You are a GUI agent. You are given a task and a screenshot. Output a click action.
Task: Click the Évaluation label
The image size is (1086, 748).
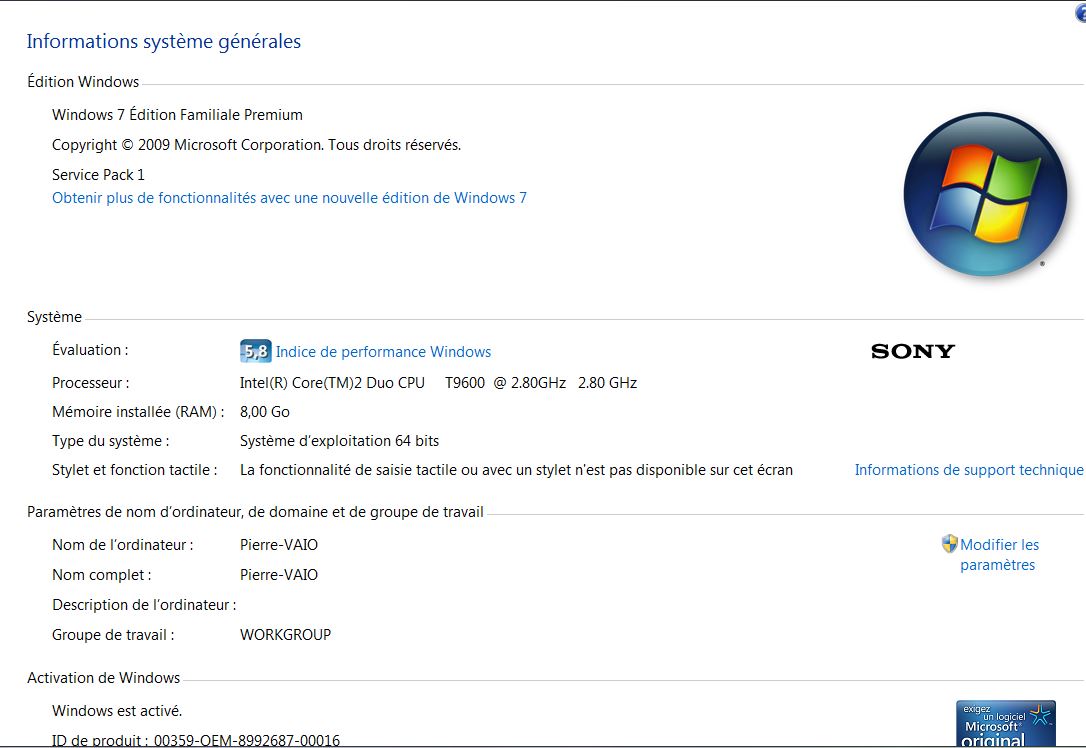pyautogui.click(x=90, y=350)
